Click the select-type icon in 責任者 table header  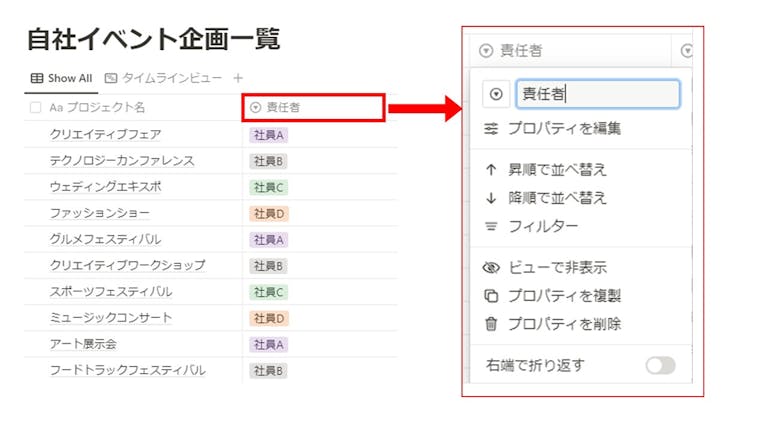(255, 107)
